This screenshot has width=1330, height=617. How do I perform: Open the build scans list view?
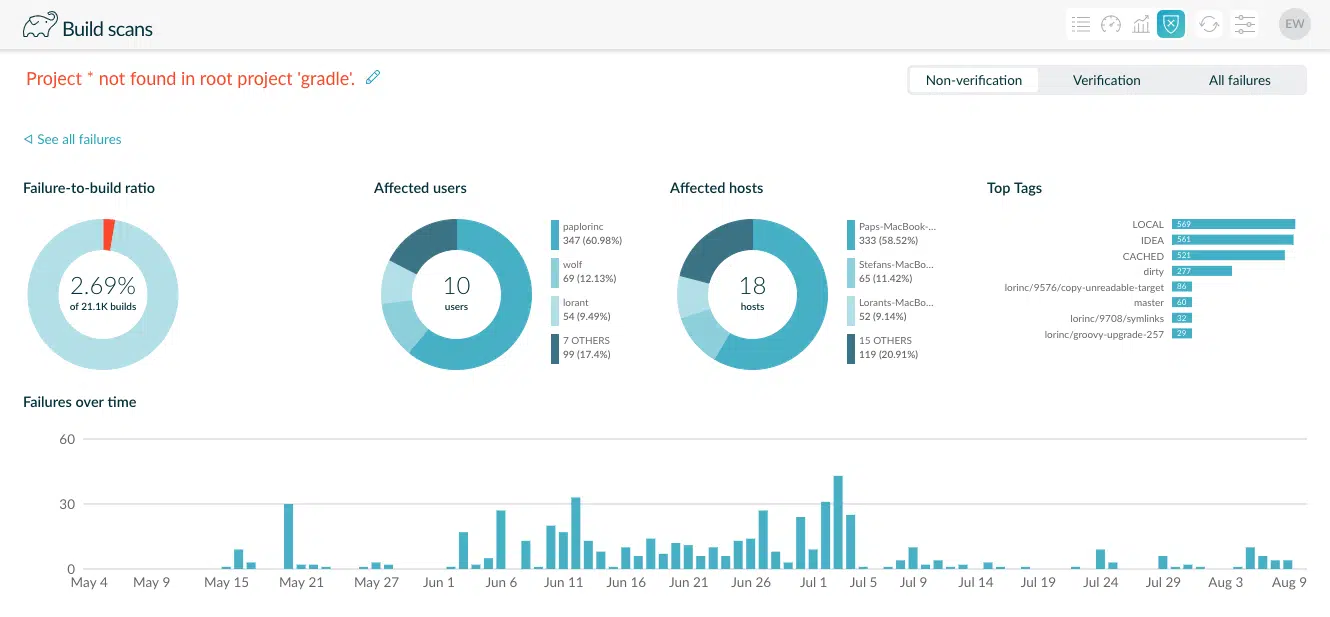pyautogui.click(x=1081, y=23)
